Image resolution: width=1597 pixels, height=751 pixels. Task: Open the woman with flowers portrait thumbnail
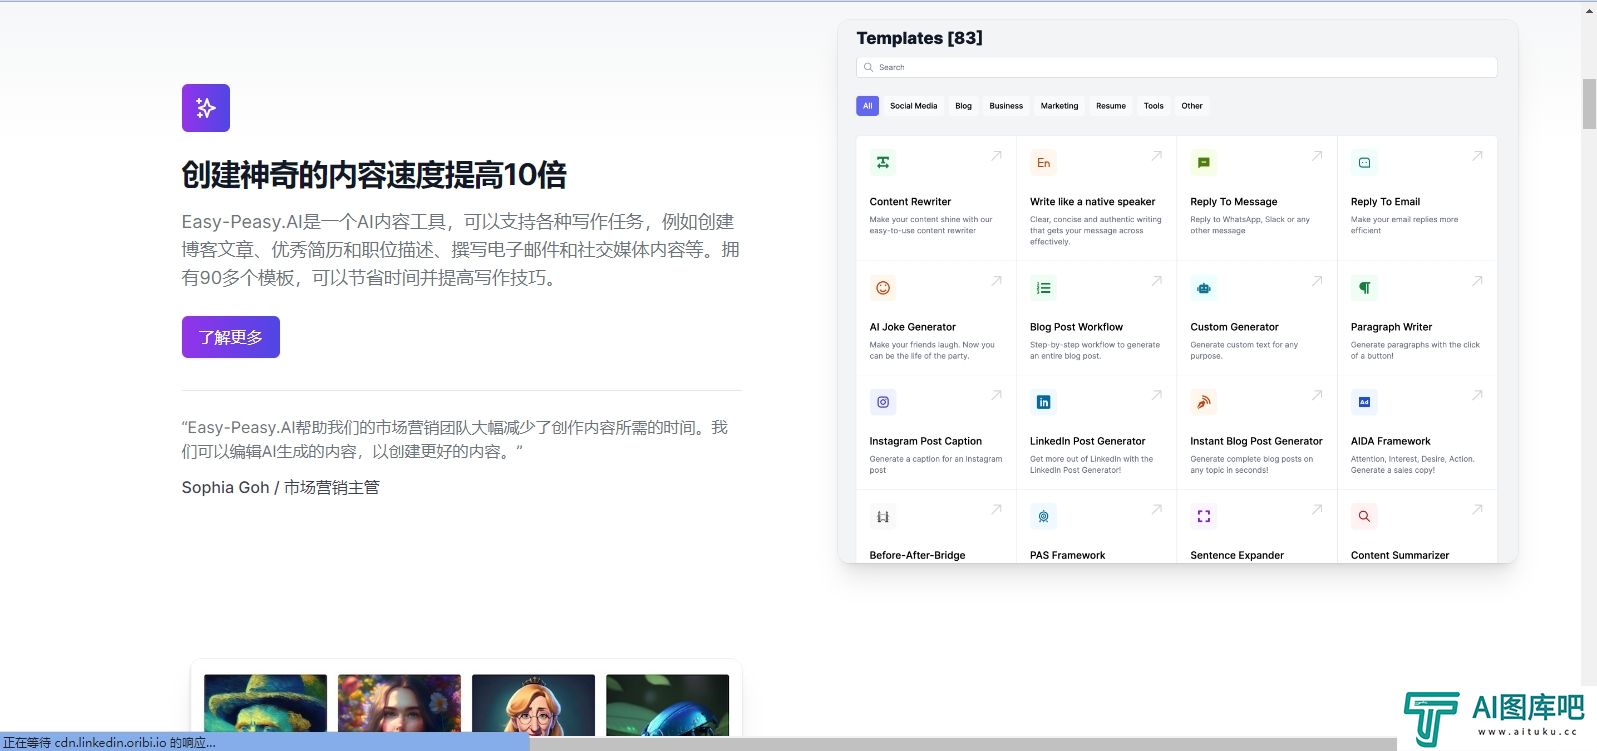(x=399, y=705)
